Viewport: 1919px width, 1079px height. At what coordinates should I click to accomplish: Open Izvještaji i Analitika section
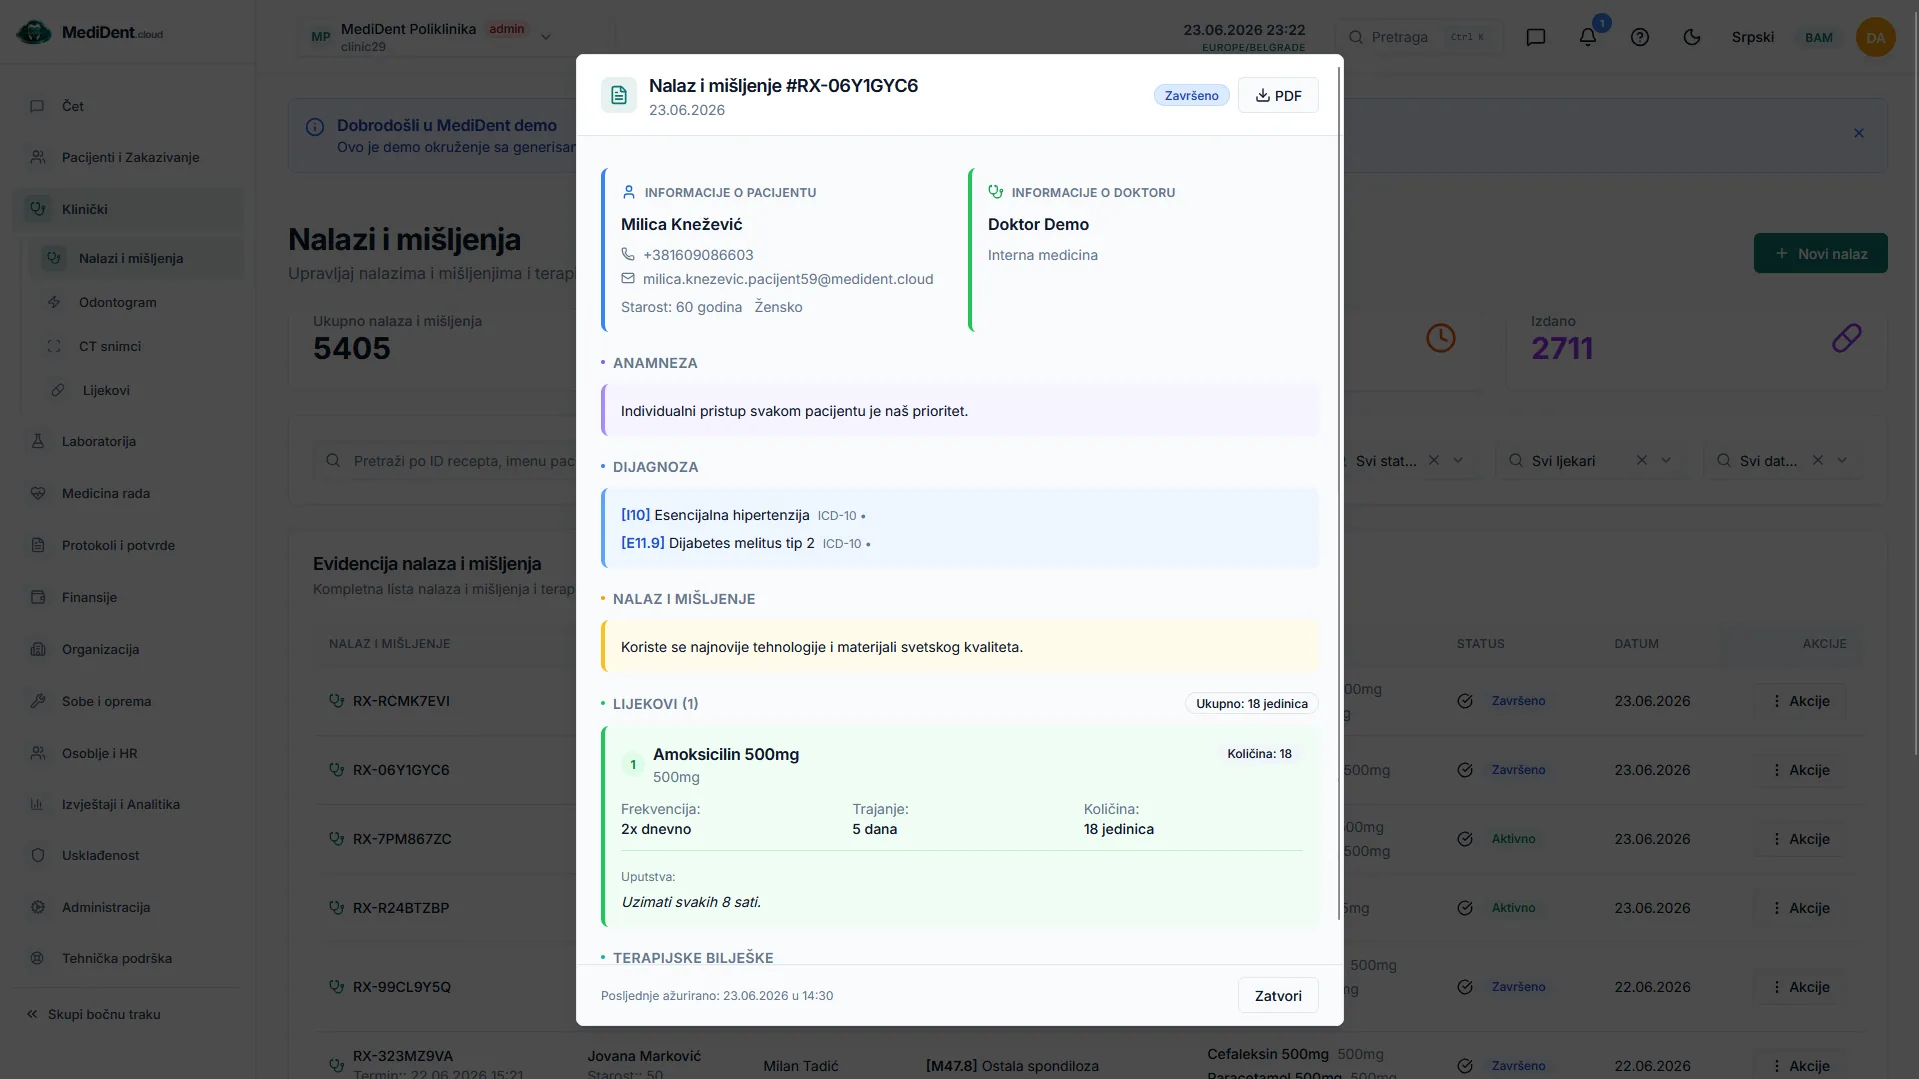(128, 804)
